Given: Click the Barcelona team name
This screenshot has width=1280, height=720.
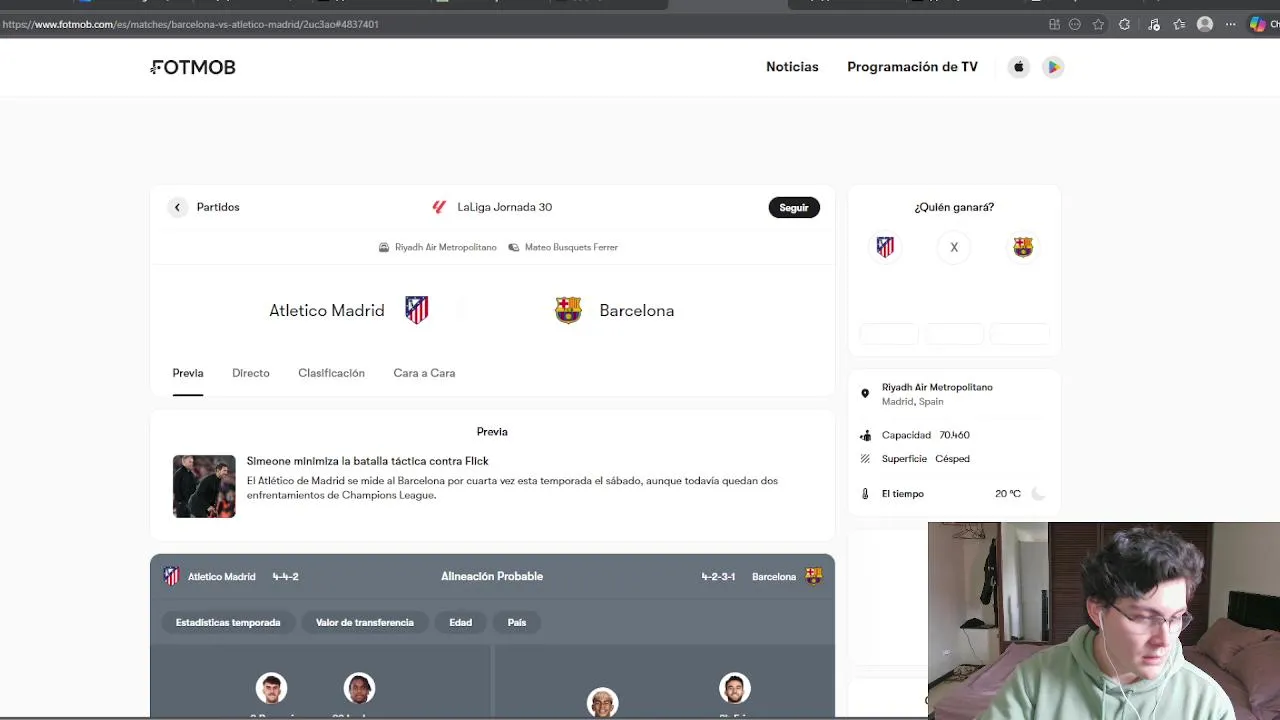Looking at the screenshot, I should pos(637,310).
